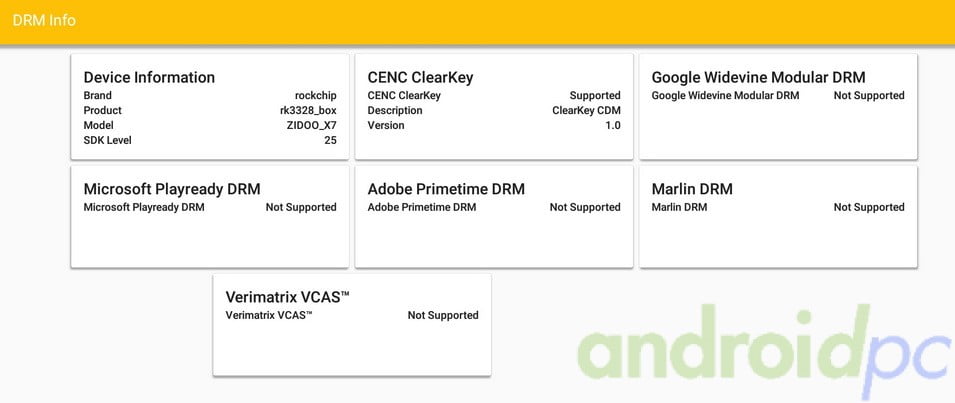Image resolution: width=955 pixels, height=403 pixels.
Task: Select the Device Information card heading
Action: (x=149, y=77)
